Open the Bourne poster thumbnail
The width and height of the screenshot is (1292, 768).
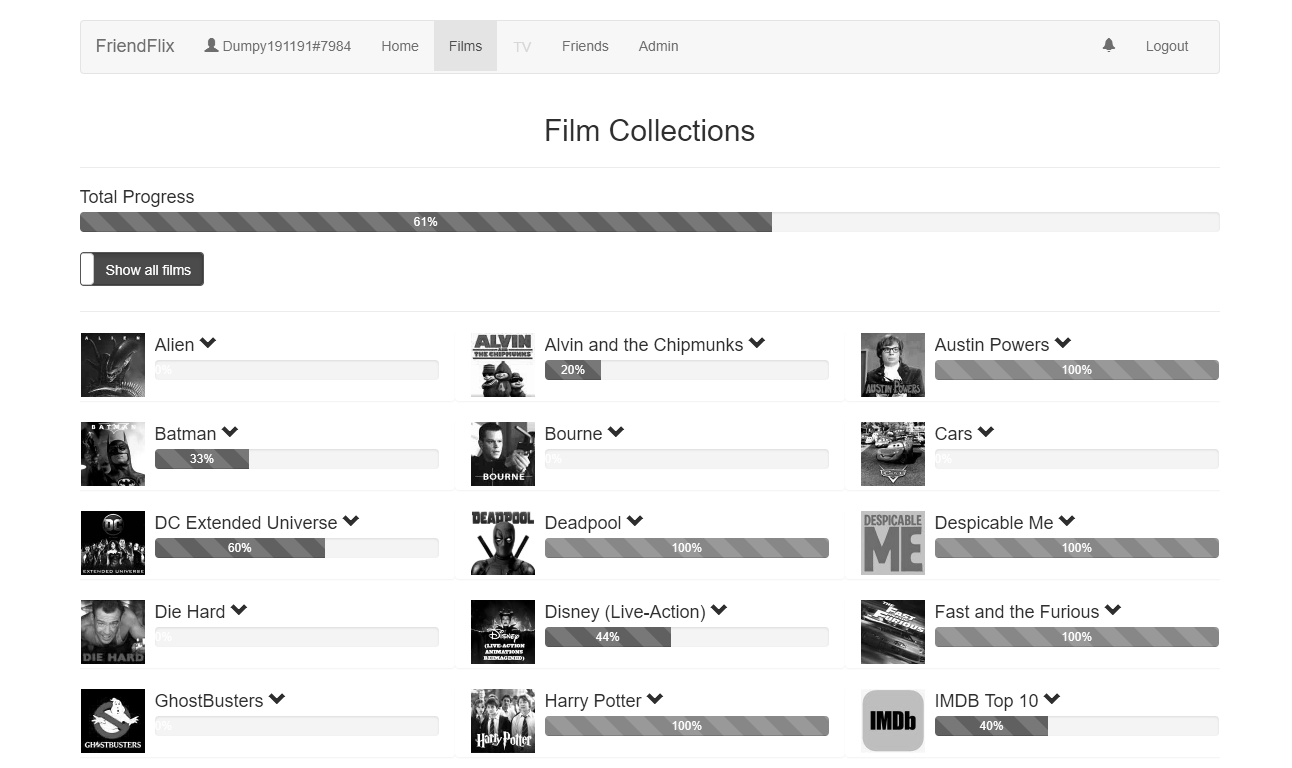tap(503, 454)
